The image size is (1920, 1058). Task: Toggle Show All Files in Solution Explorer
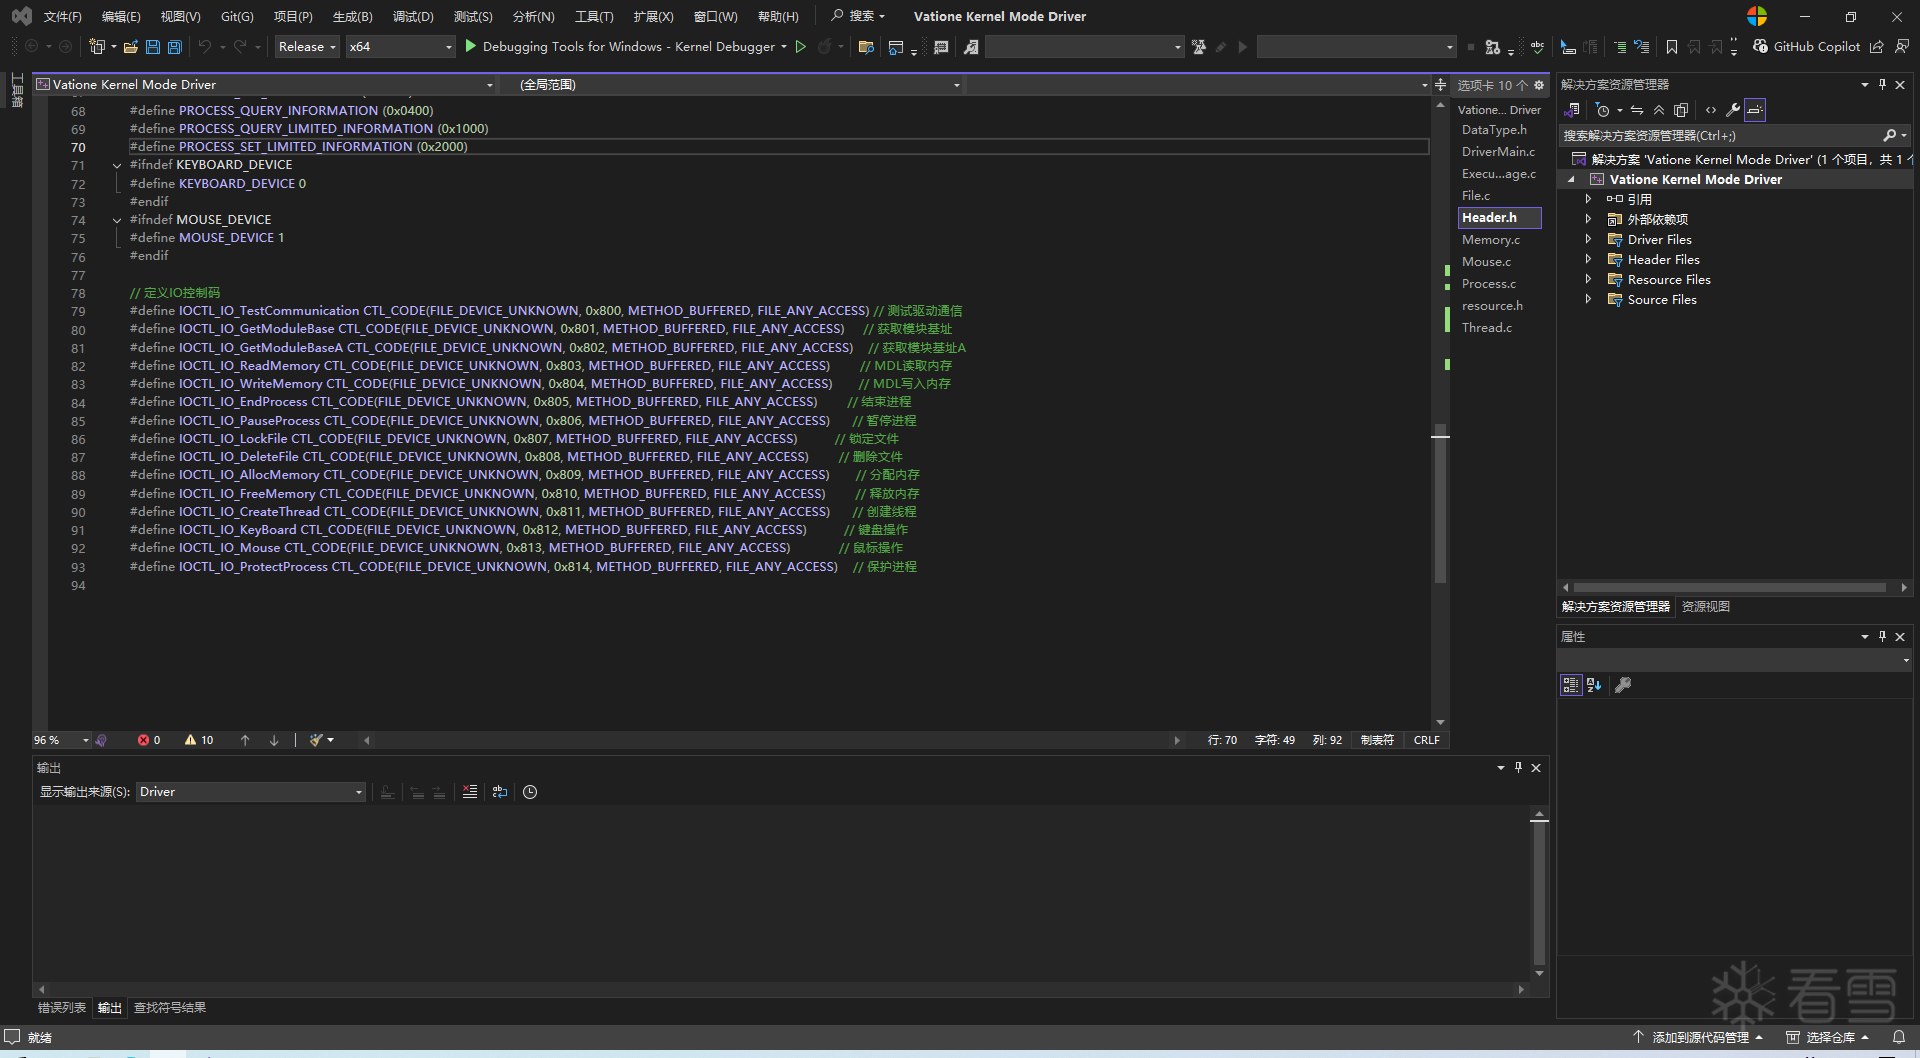(x=1681, y=110)
